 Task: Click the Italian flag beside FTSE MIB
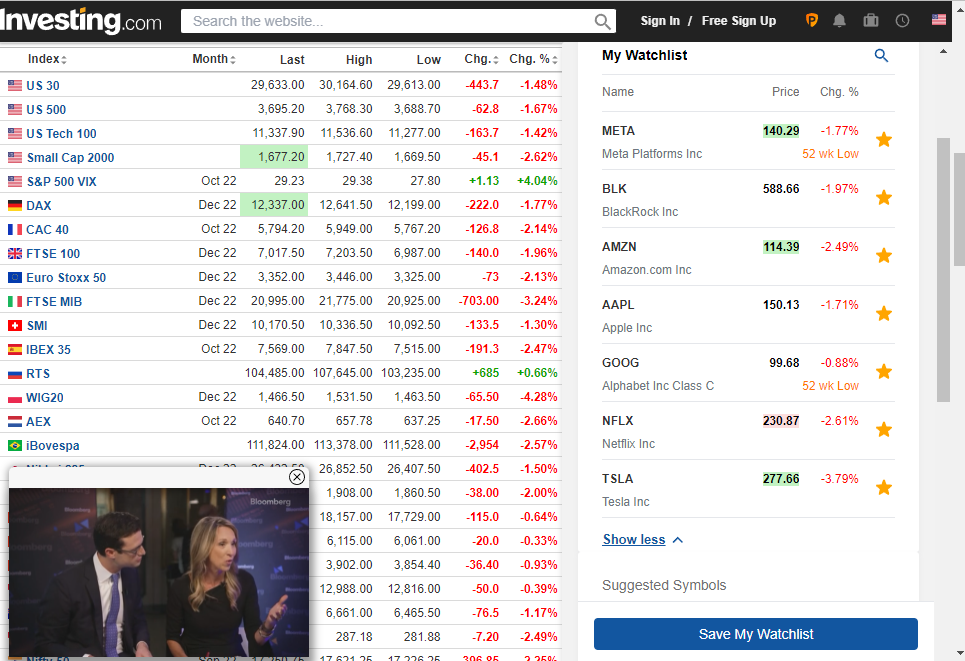tap(15, 302)
